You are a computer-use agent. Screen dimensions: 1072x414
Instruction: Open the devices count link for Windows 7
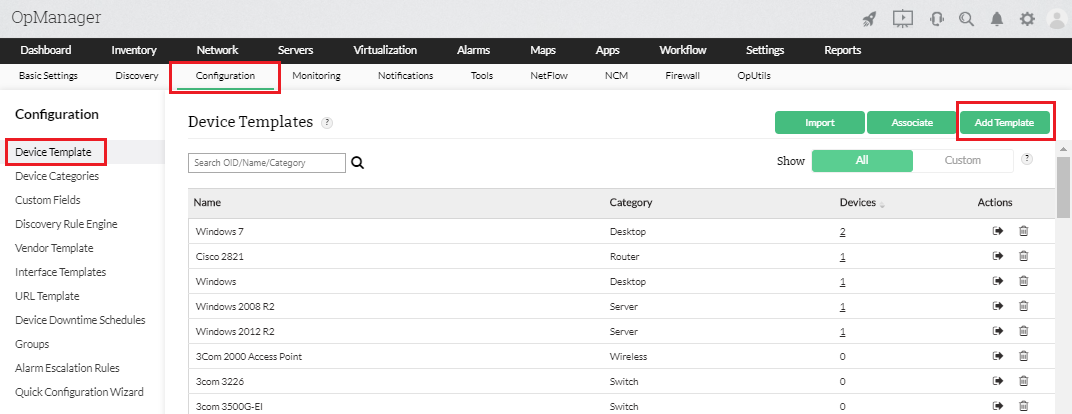tap(843, 232)
